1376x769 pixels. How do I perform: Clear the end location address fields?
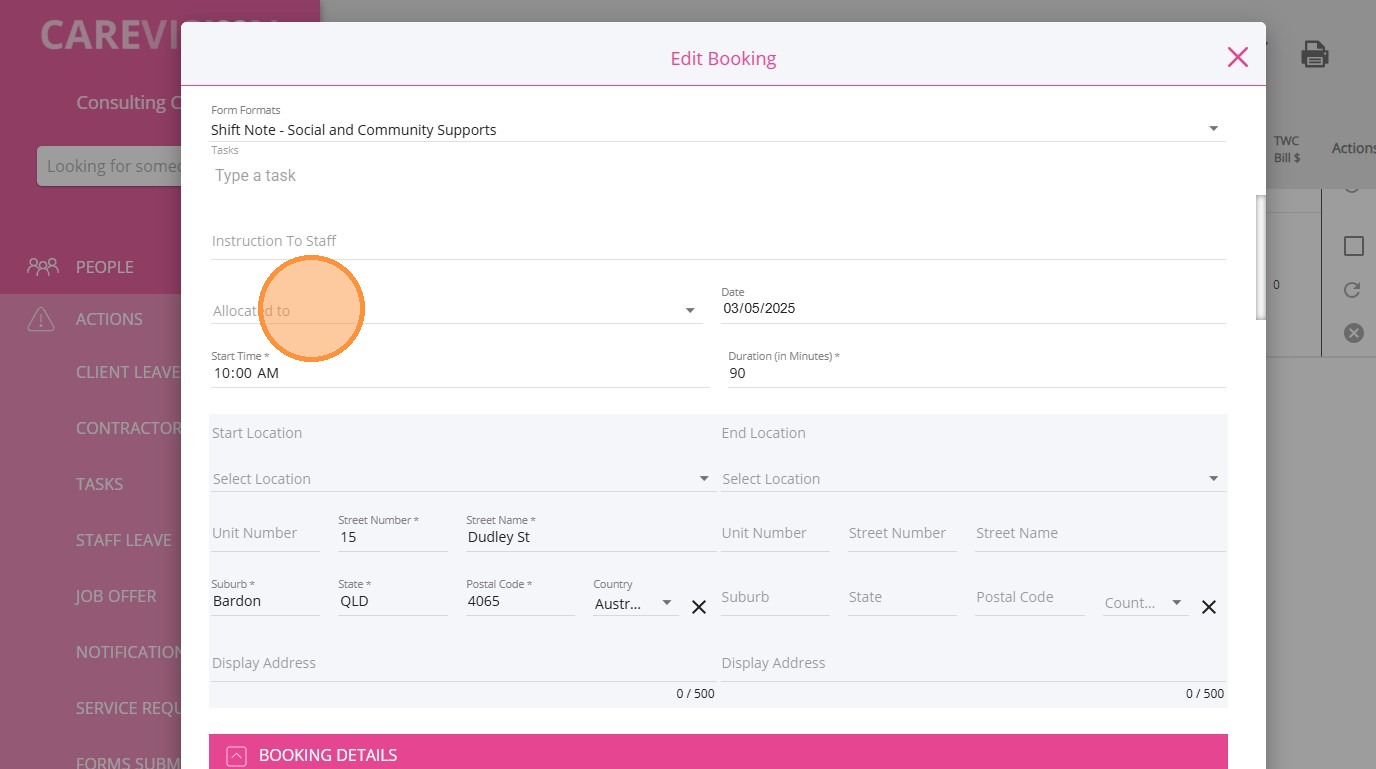pyautogui.click(x=1209, y=607)
